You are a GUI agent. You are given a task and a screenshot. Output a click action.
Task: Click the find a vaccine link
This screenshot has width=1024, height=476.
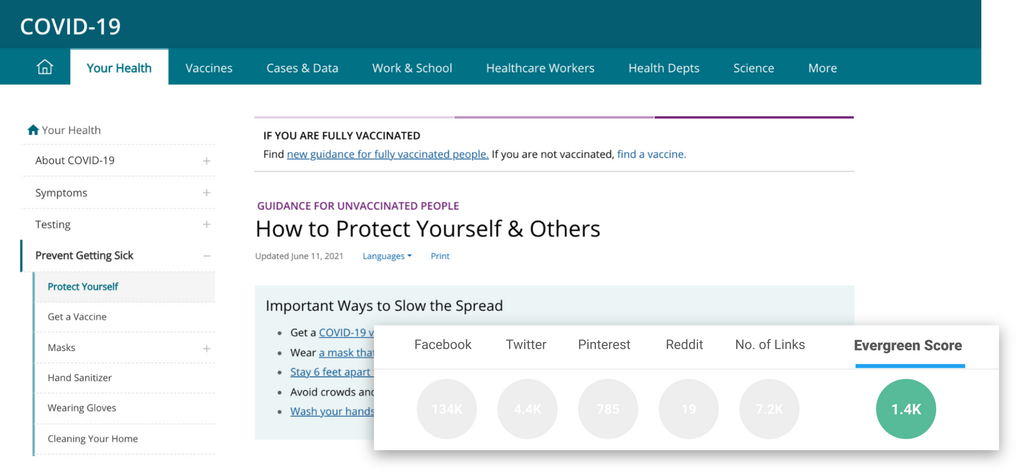[651, 154]
